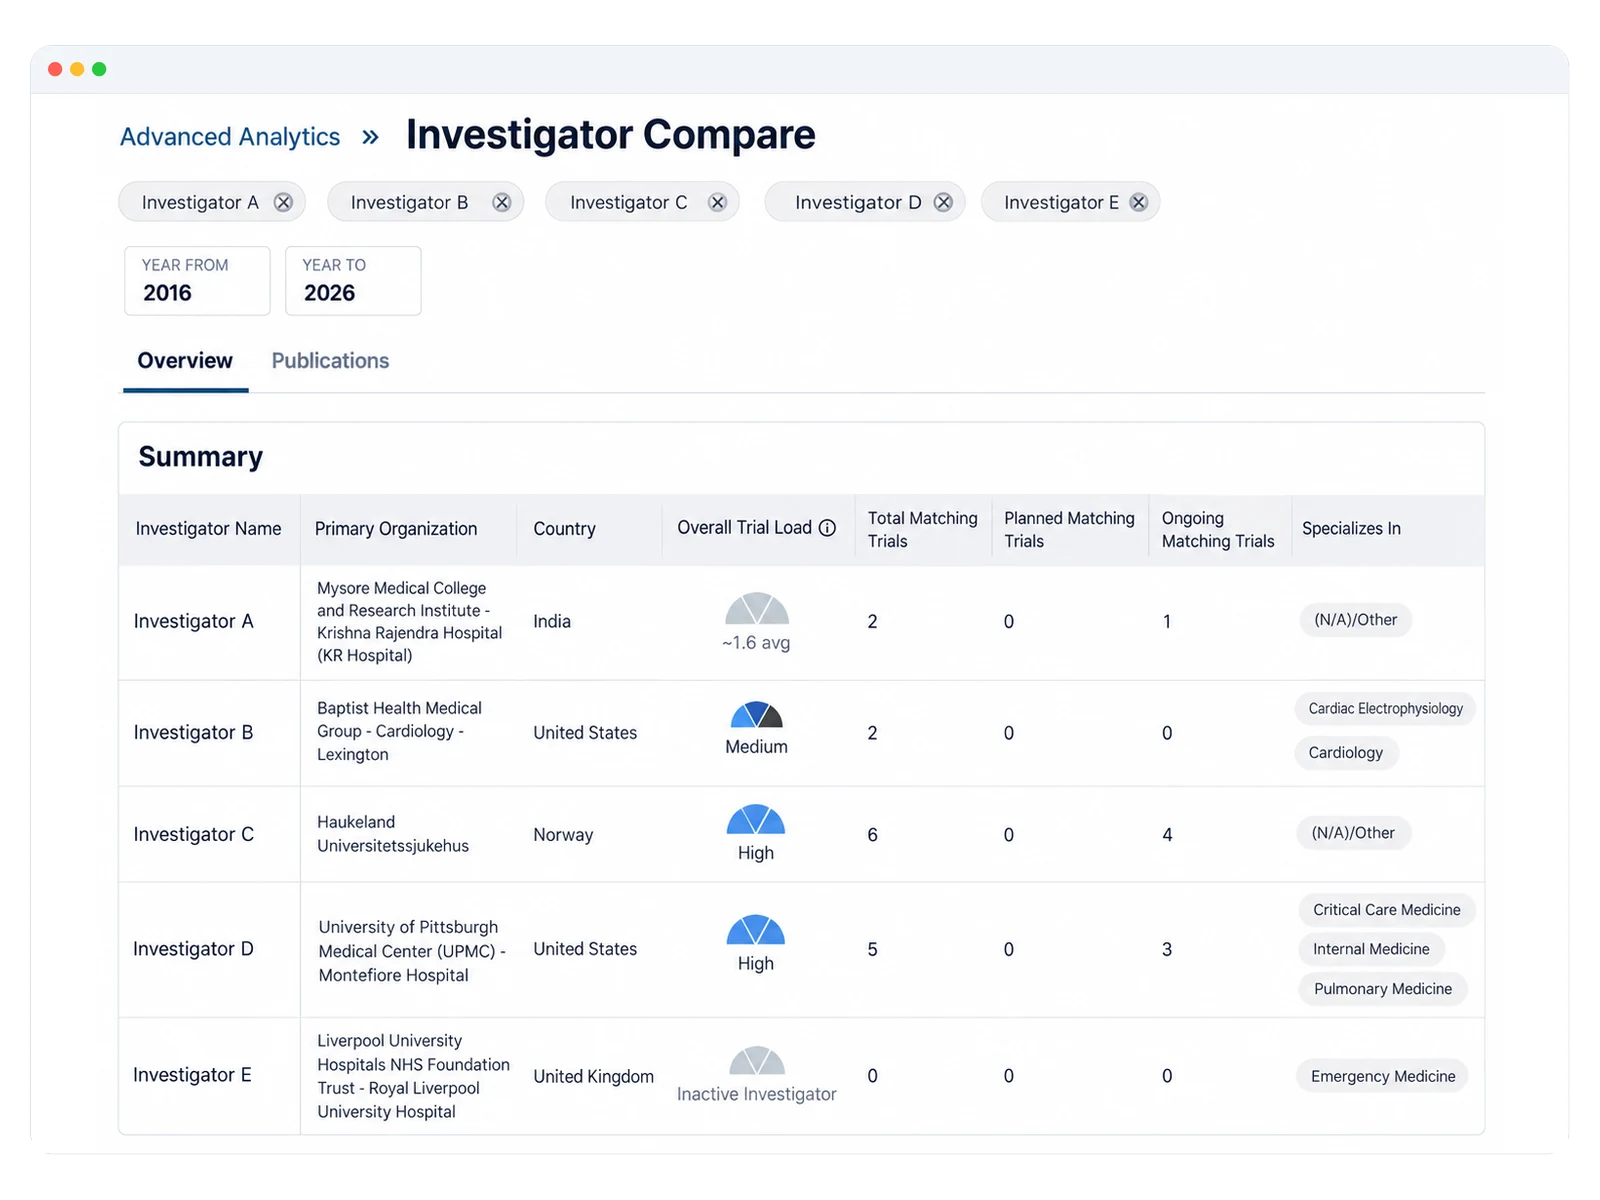Click the Norway country cell
The image size is (1600, 1200).
(x=563, y=835)
